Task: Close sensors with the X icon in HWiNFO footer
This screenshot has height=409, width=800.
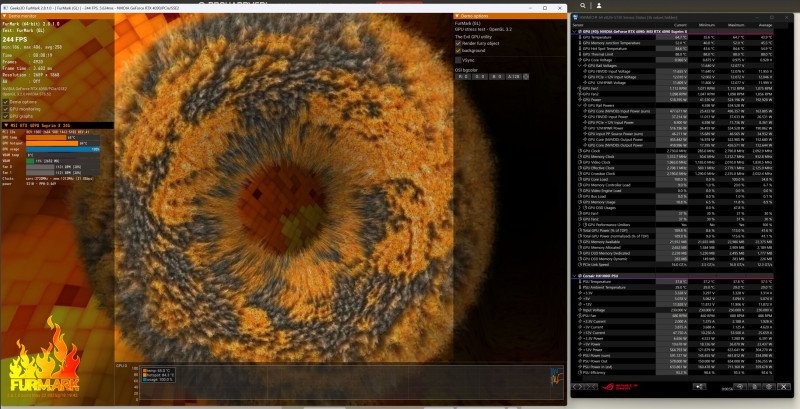Action: click(x=784, y=387)
